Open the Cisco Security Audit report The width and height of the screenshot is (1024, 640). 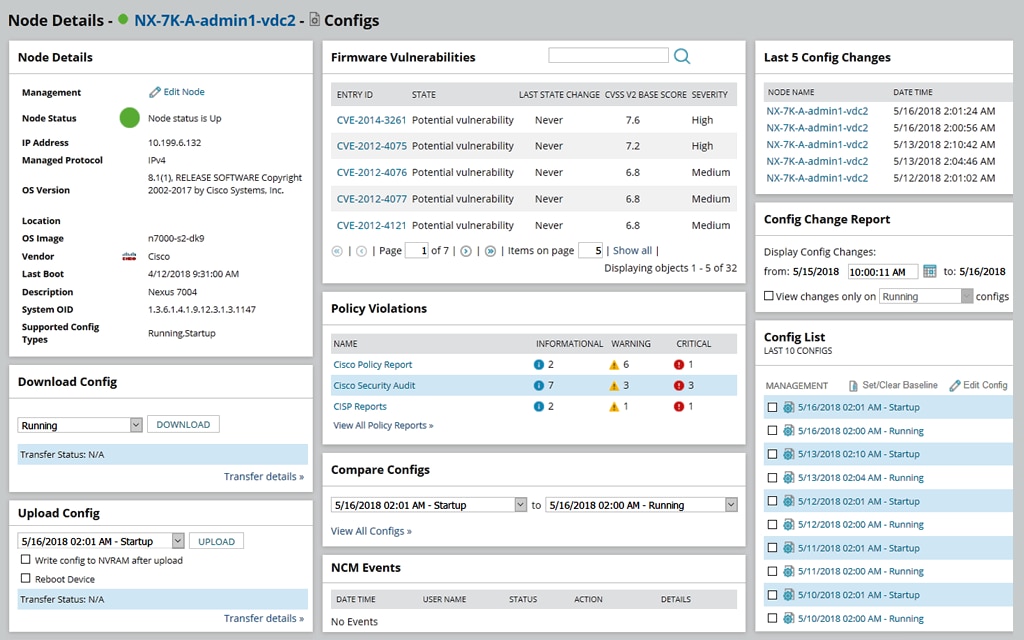tap(374, 385)
